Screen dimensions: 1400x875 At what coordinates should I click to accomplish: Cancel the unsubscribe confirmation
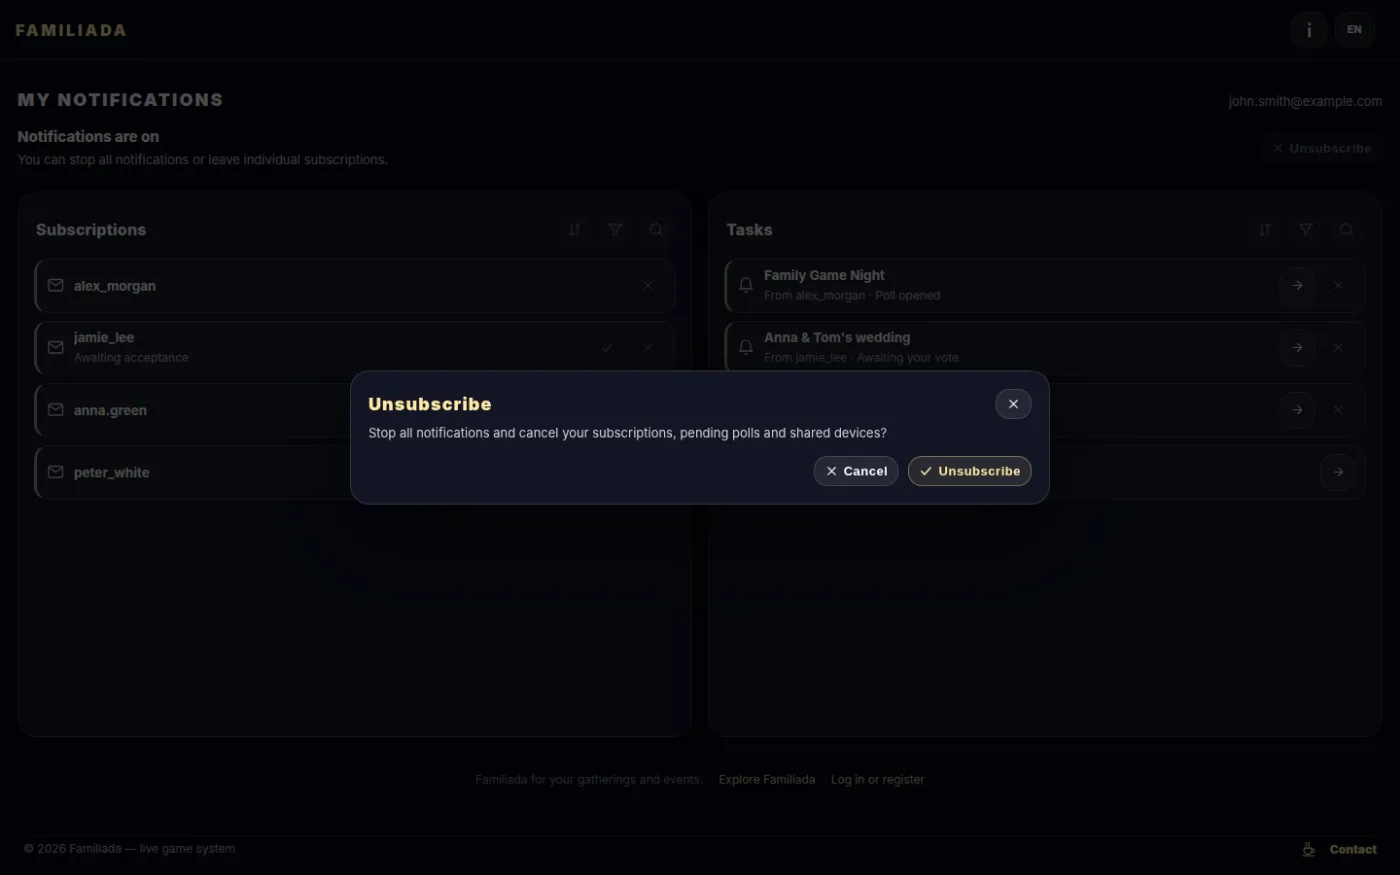pos(856,471)
